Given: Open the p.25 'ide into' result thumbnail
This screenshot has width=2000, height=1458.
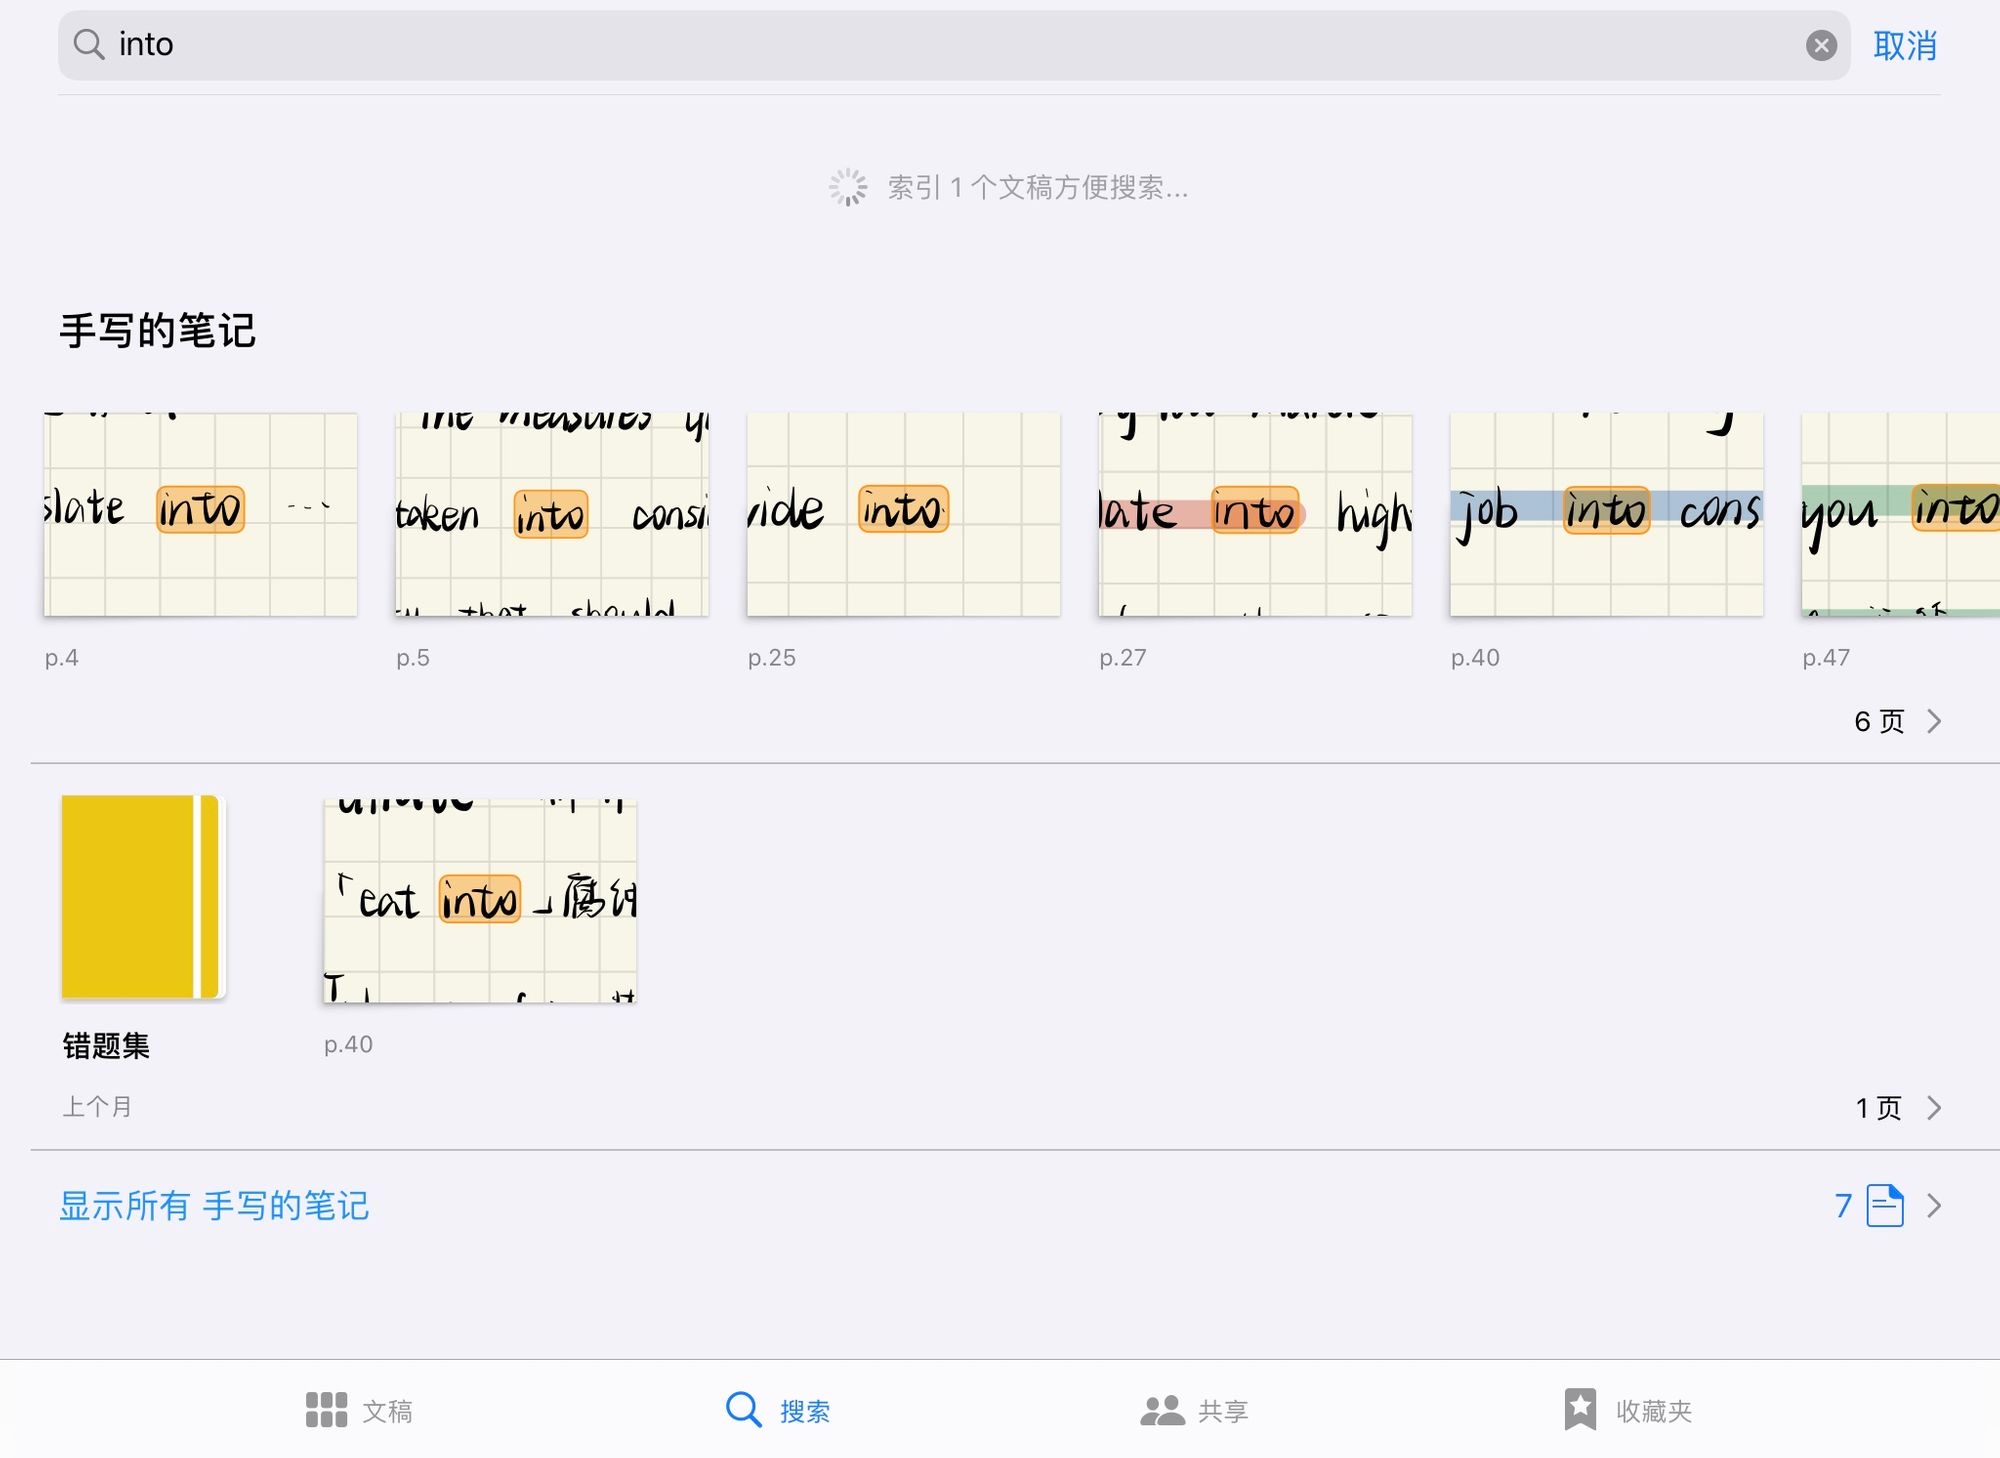Looking at the screenshot, I should coord(903,514).
